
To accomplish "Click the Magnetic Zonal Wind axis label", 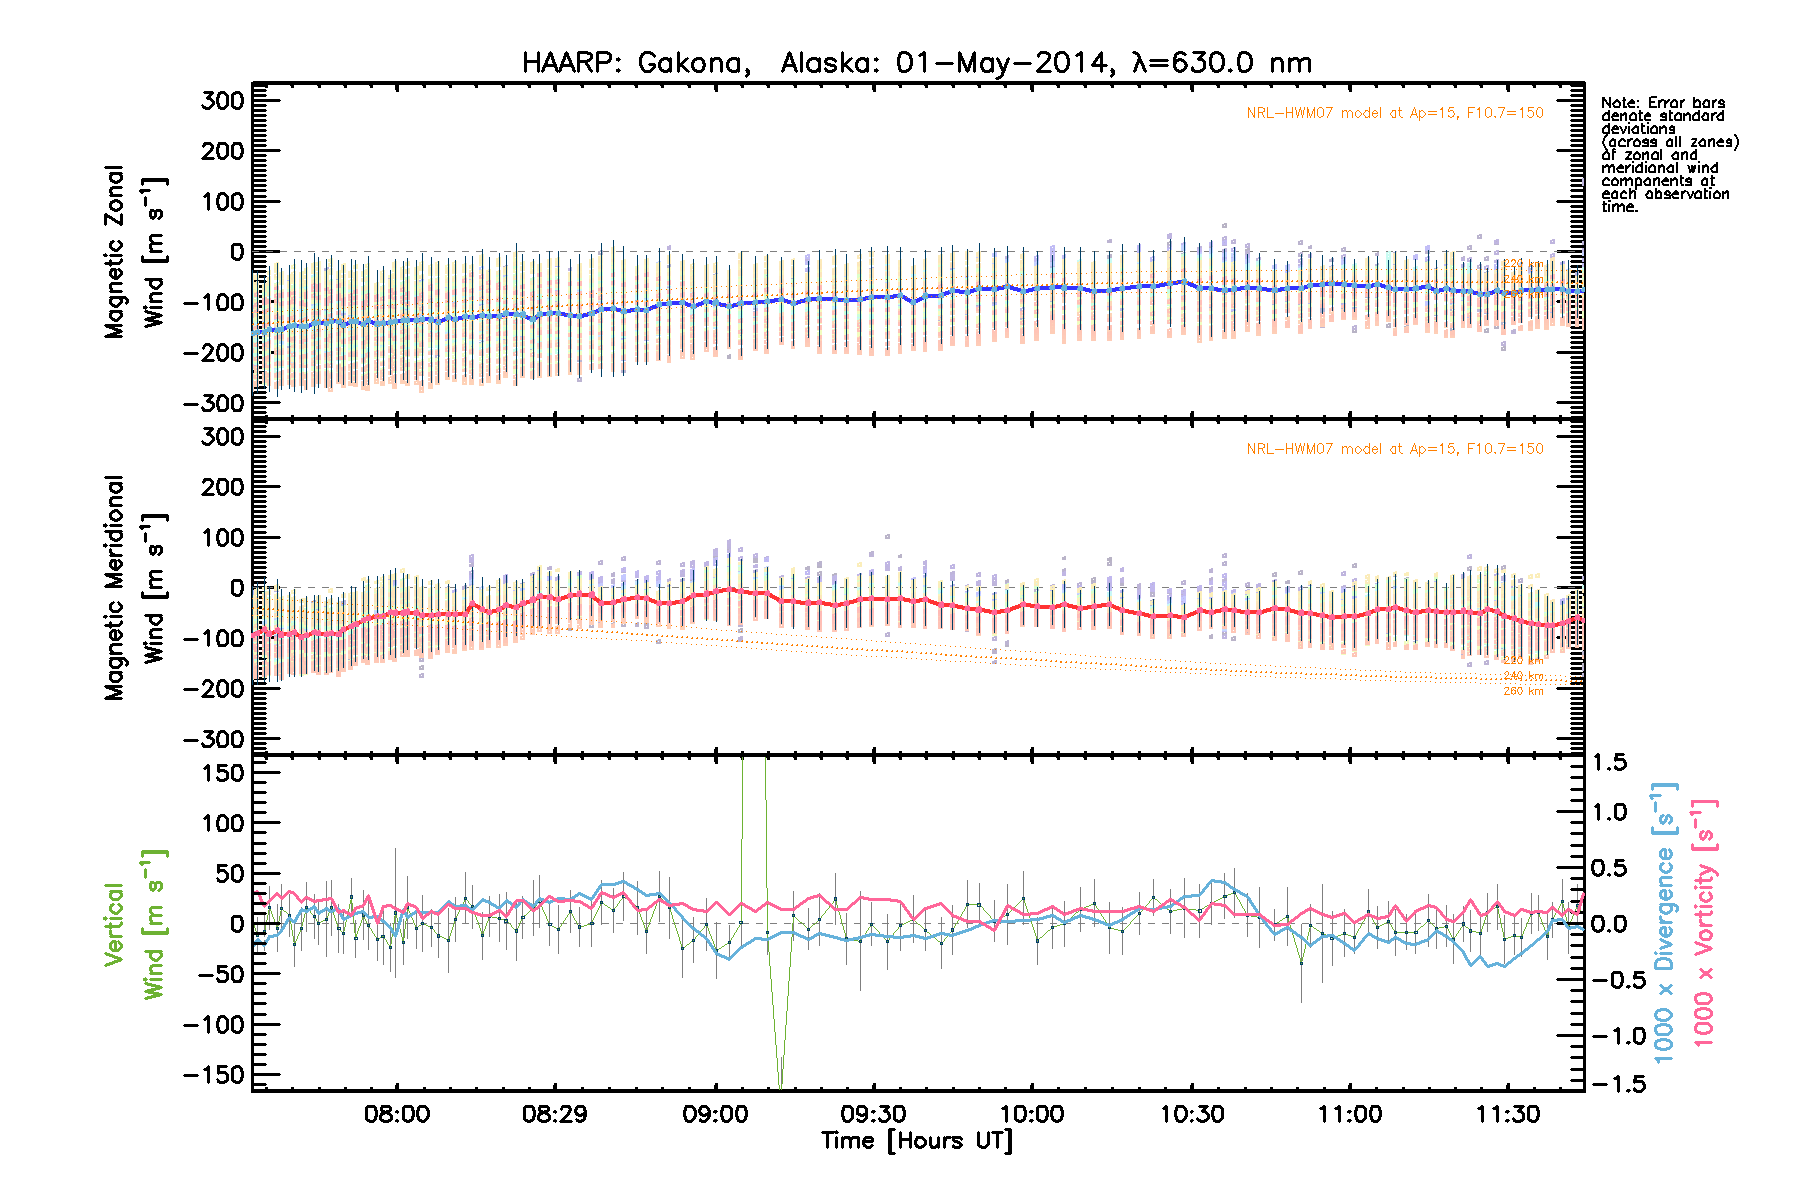I will tap(133, 252).
